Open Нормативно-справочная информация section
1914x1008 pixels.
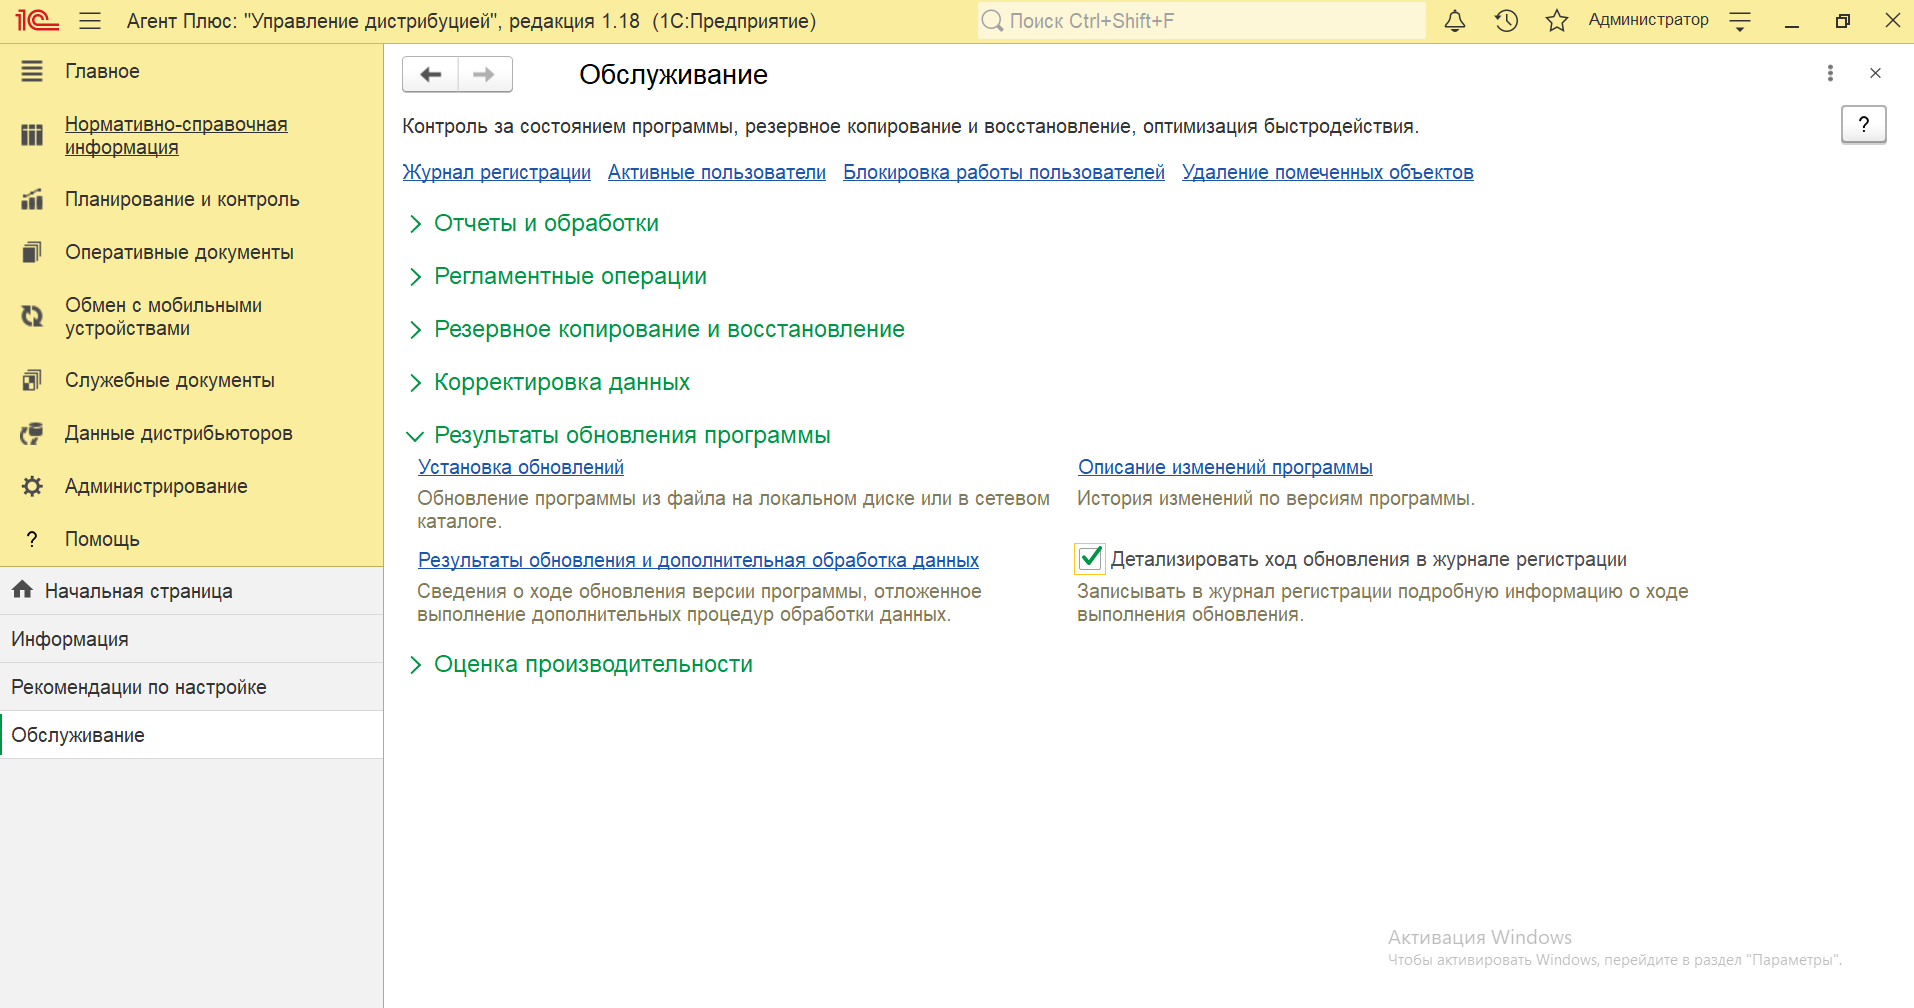click(x=176, y=135)
